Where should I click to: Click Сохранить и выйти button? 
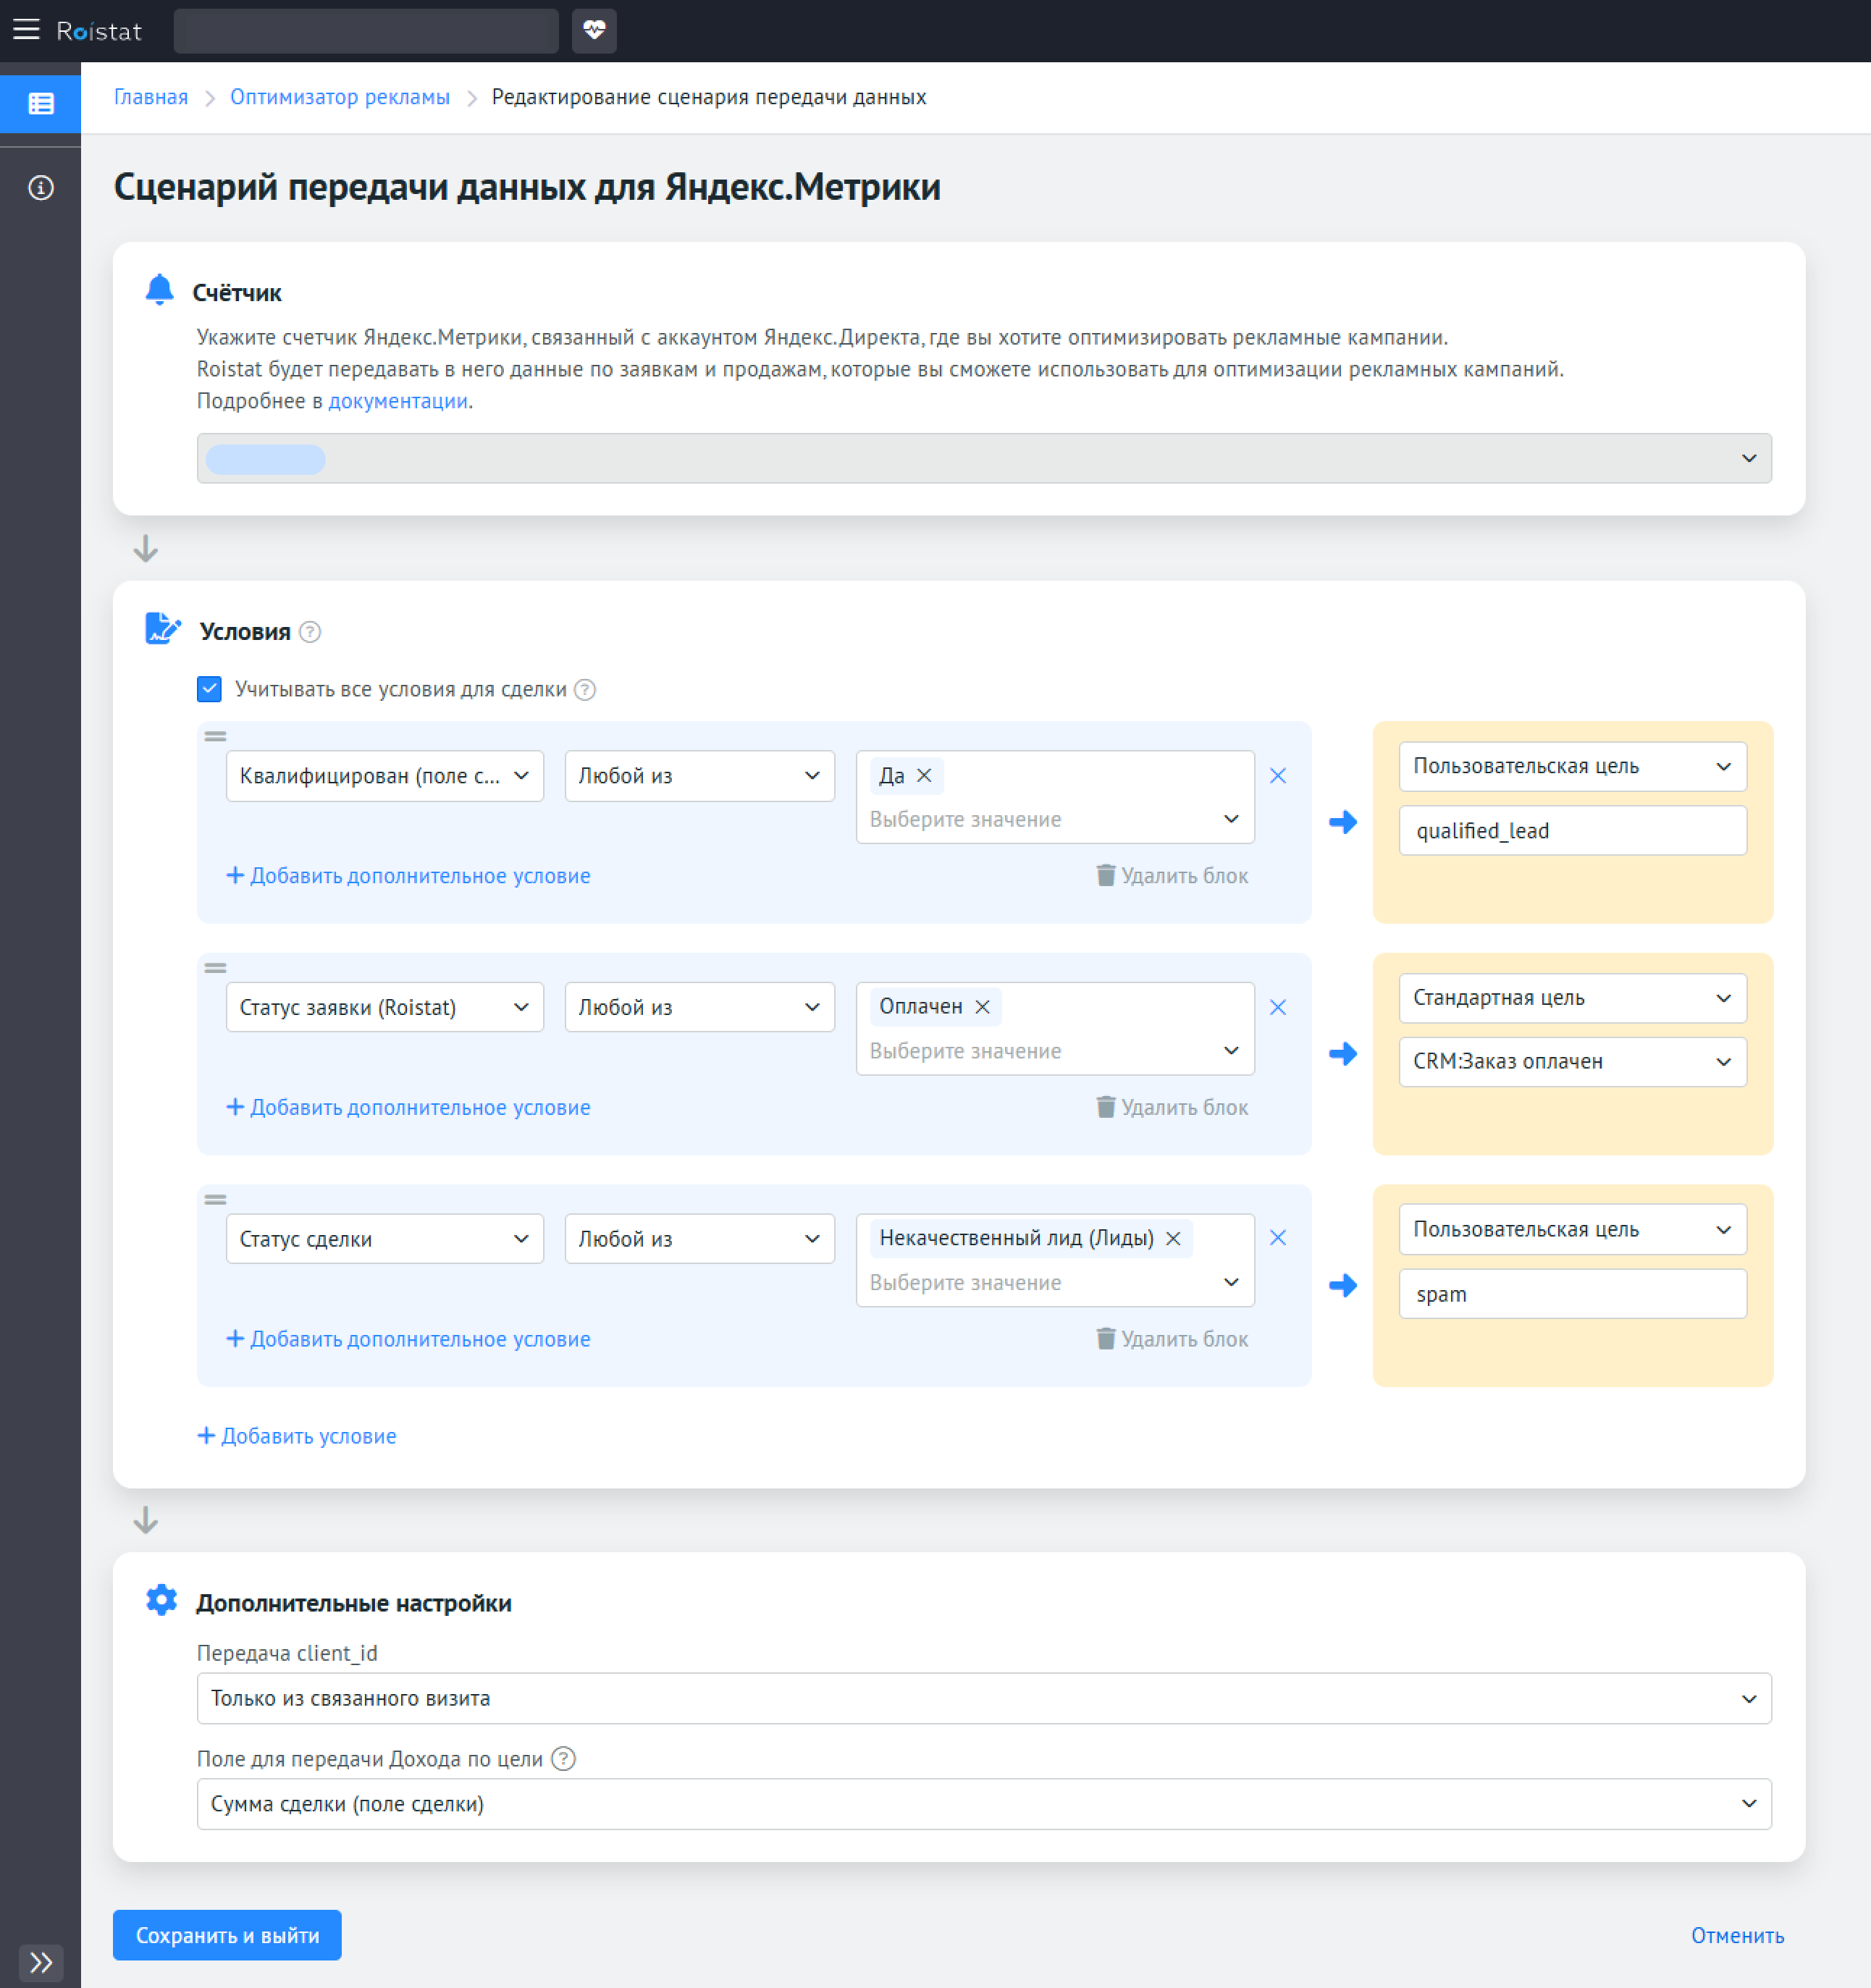tap(227, 1935)
